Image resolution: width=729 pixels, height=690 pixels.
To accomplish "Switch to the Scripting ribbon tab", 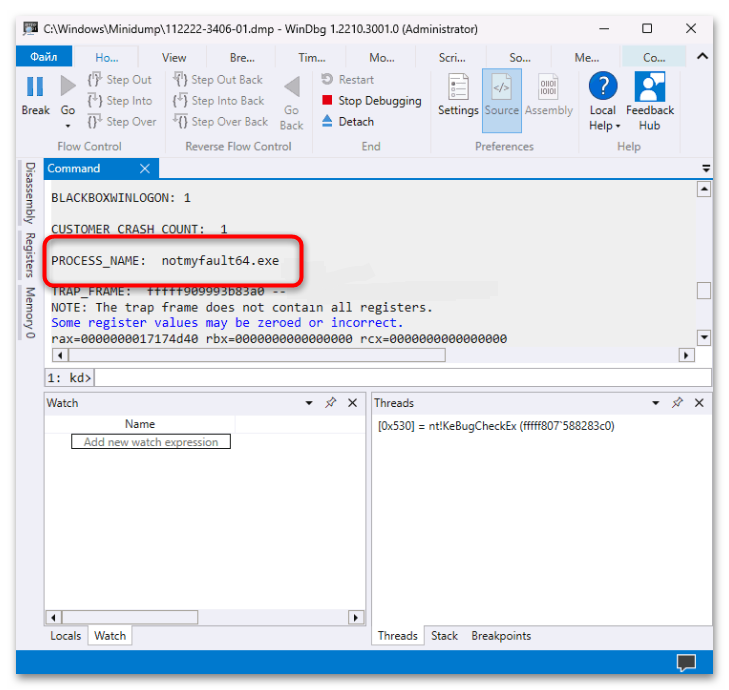I will pos(452,58).
